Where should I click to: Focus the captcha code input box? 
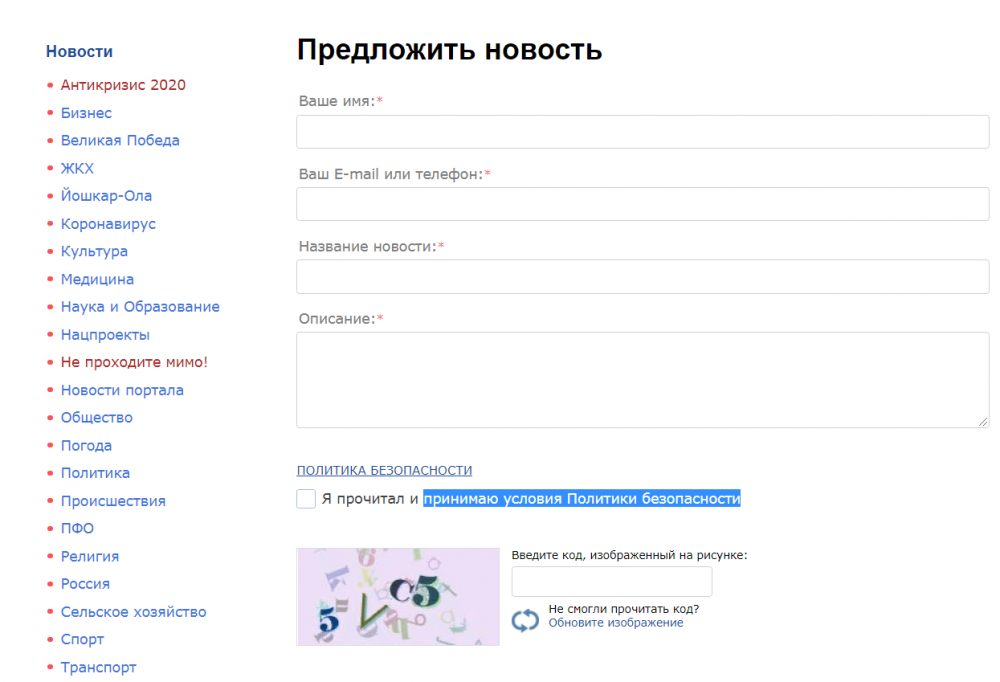(612, 582)
